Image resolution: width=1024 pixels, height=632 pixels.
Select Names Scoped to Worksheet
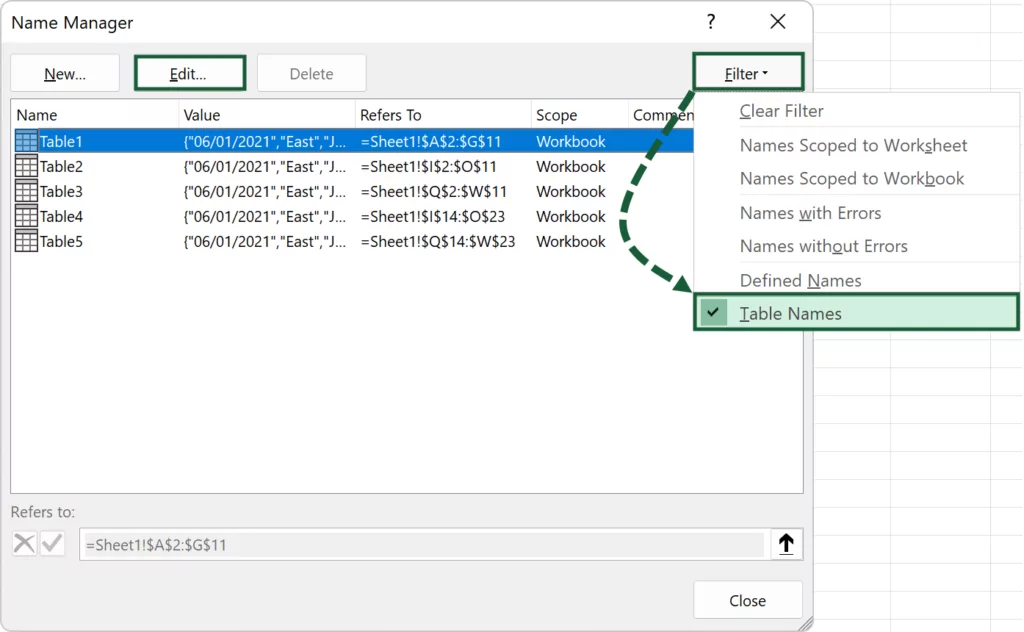[x=853, y=146]
